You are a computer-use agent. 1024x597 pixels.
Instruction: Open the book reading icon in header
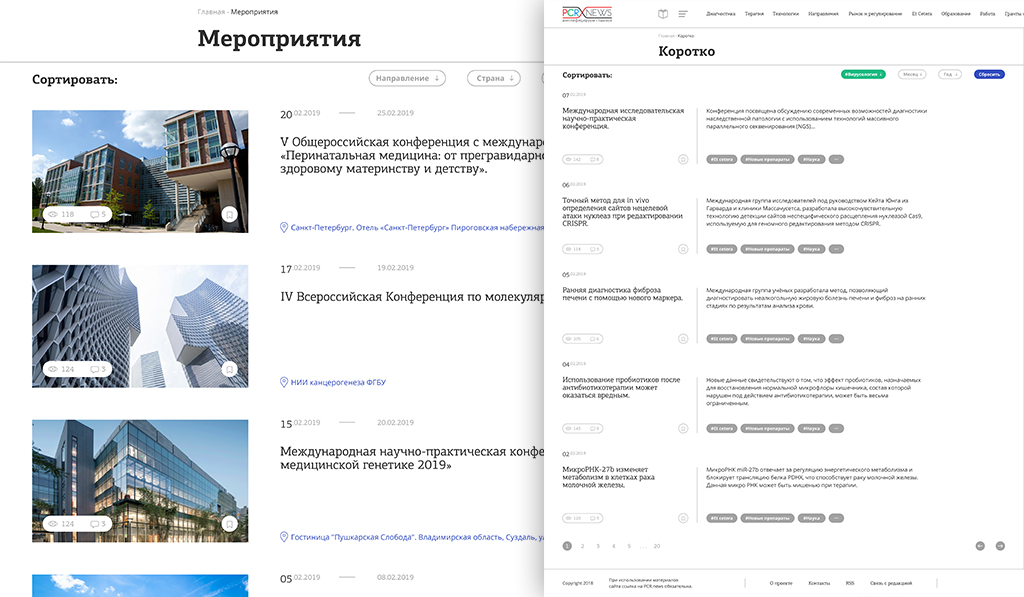(x=663, y=14)
